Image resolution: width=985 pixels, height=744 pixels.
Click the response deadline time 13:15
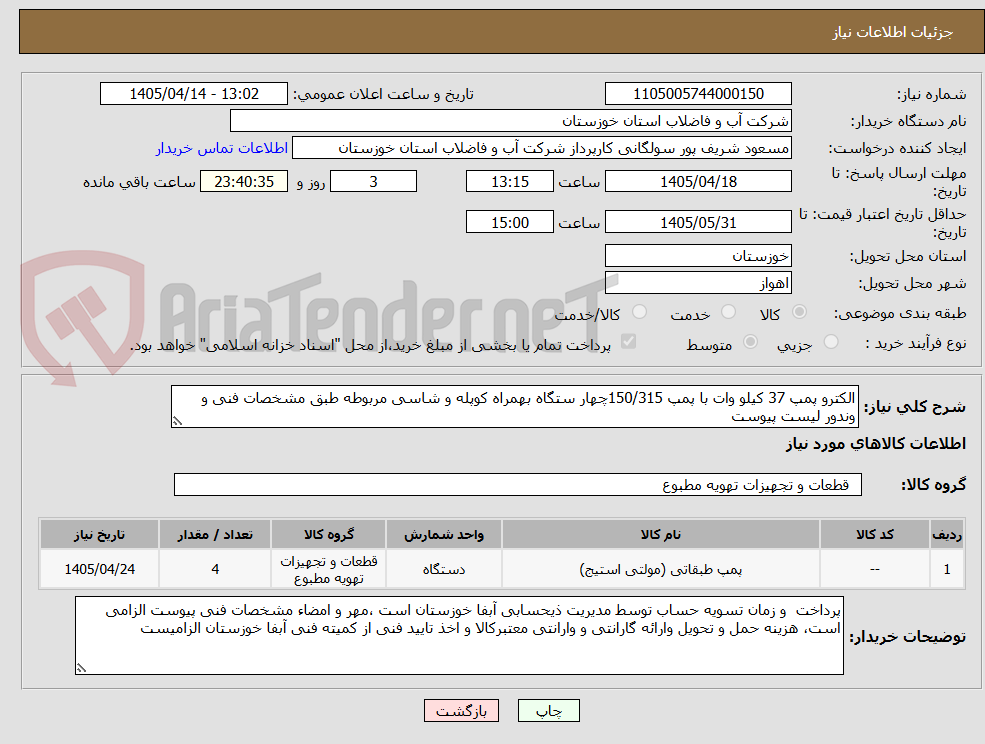[509, 182]
